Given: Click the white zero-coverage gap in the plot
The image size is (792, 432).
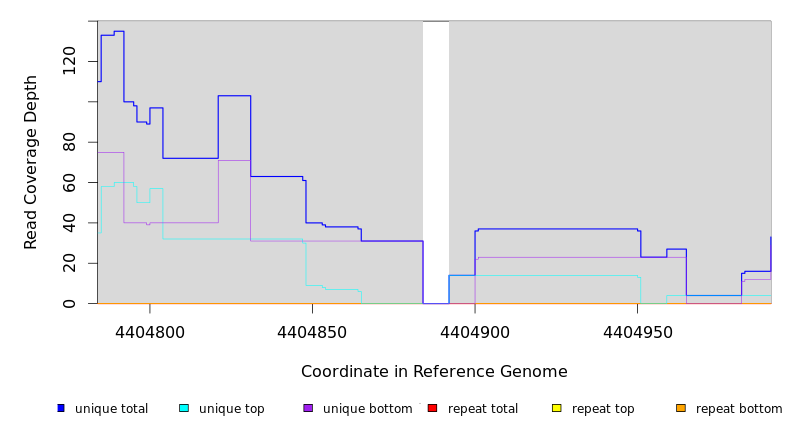Looking at the screenshot, I should pyautogui.click(x=436, y=160).
